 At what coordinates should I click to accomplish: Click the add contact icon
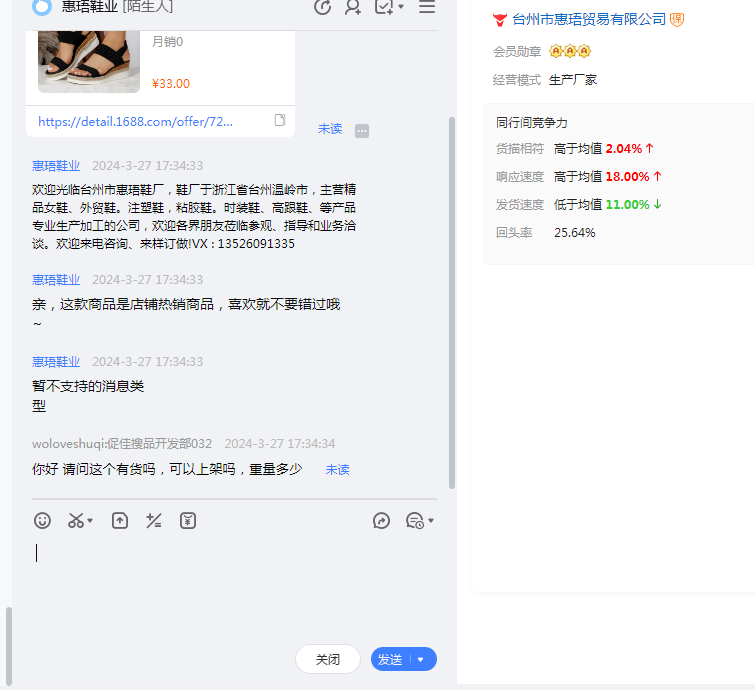(x=353, y=7)
